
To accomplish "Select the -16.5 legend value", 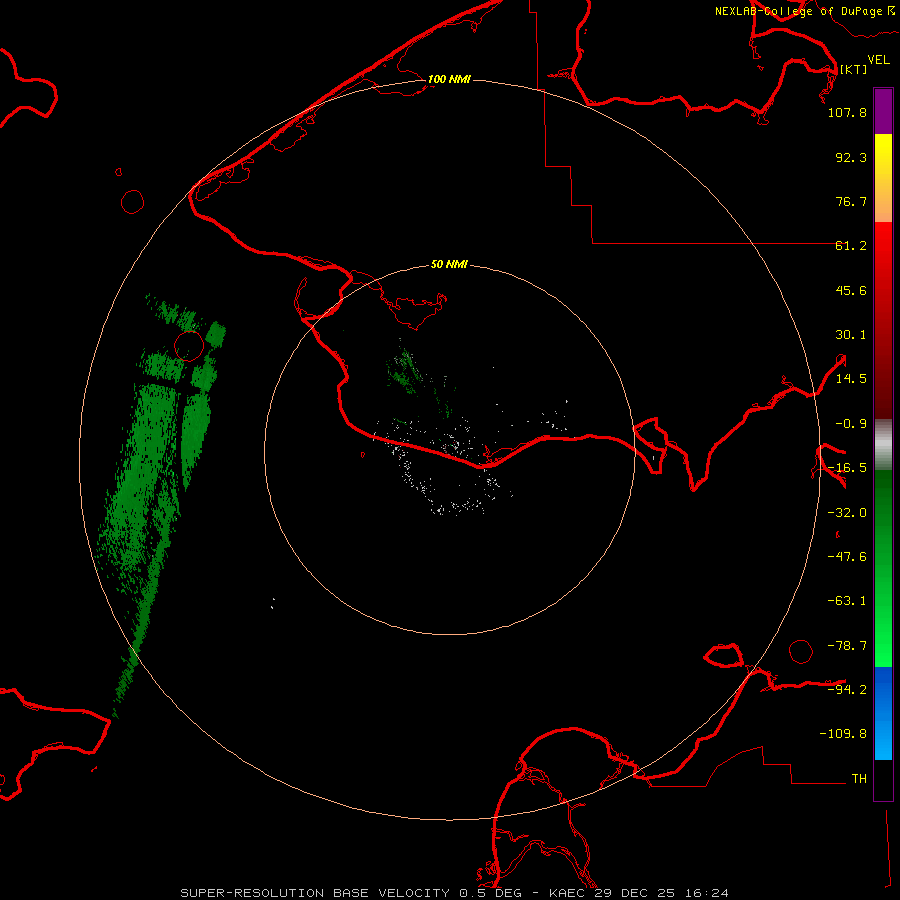I will [x=847, y=468].
